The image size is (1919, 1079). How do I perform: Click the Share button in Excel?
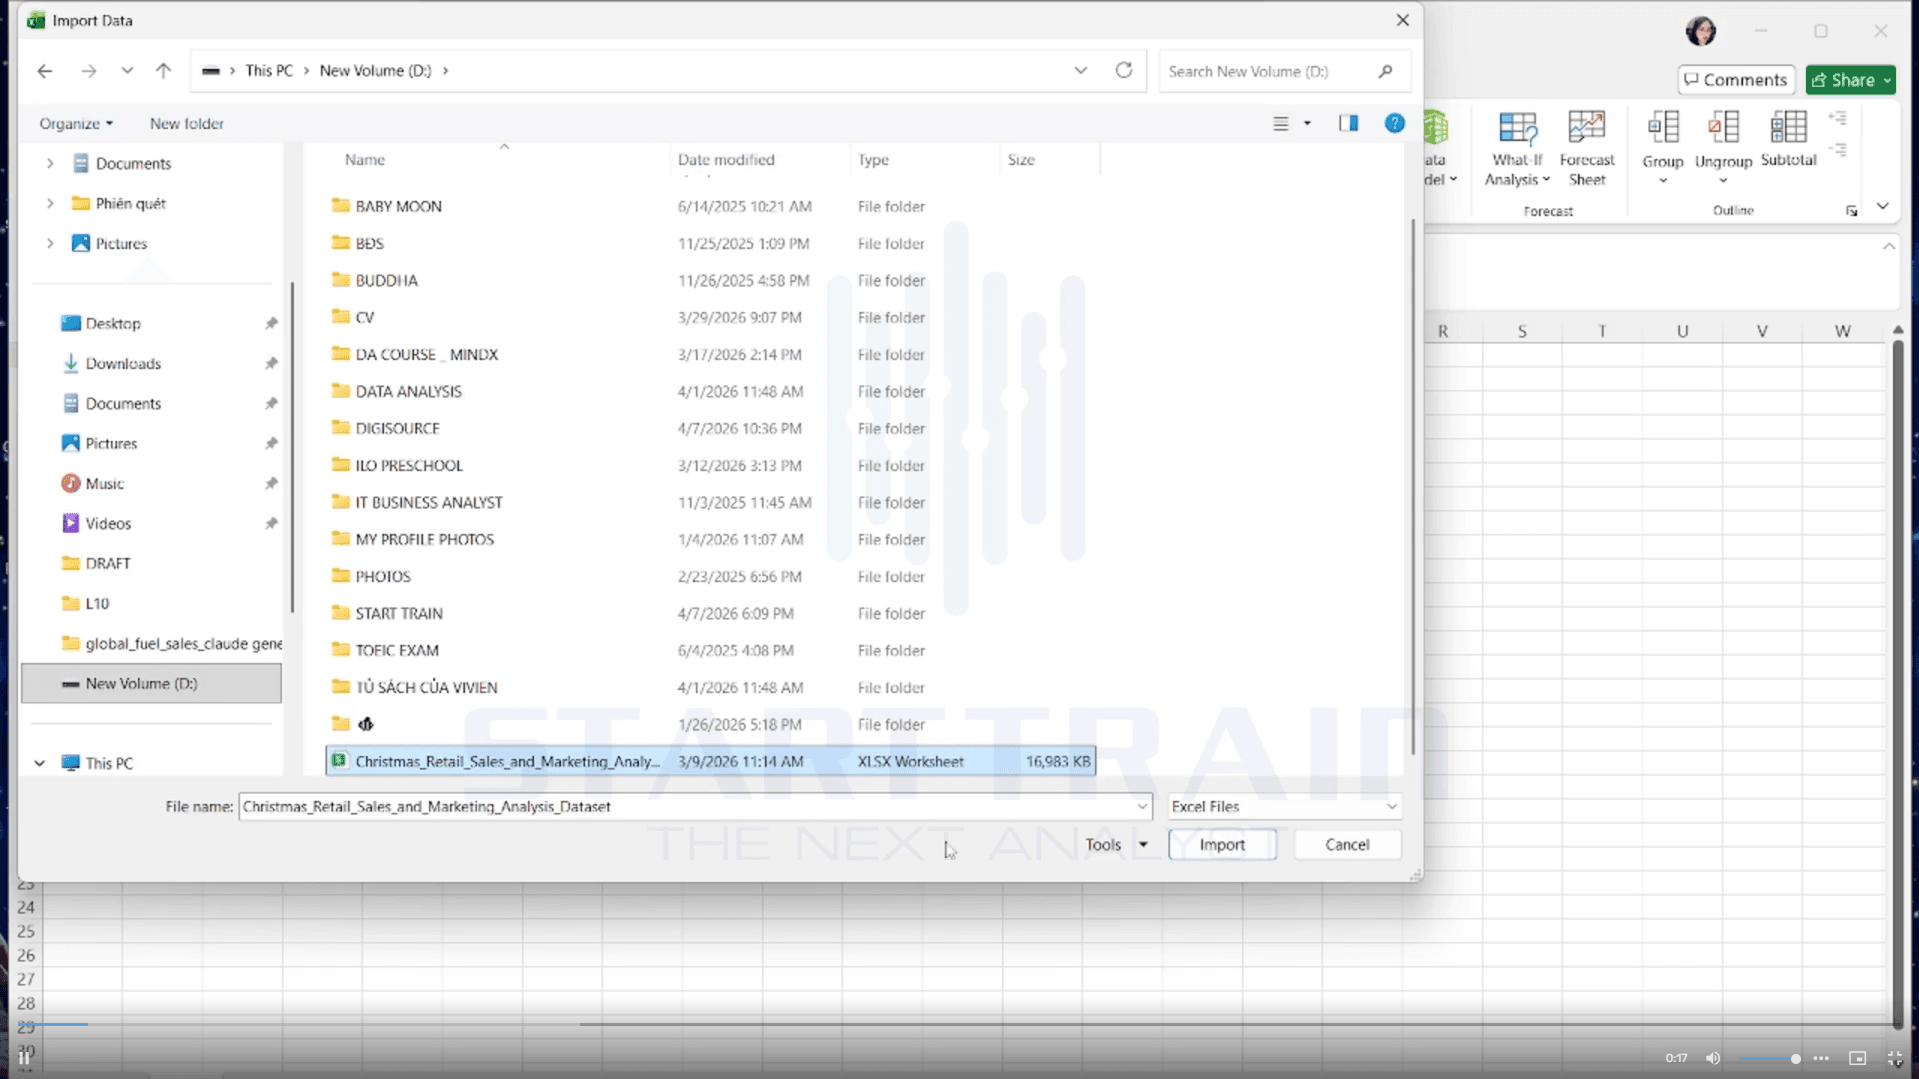click(x=1850, y=80)
